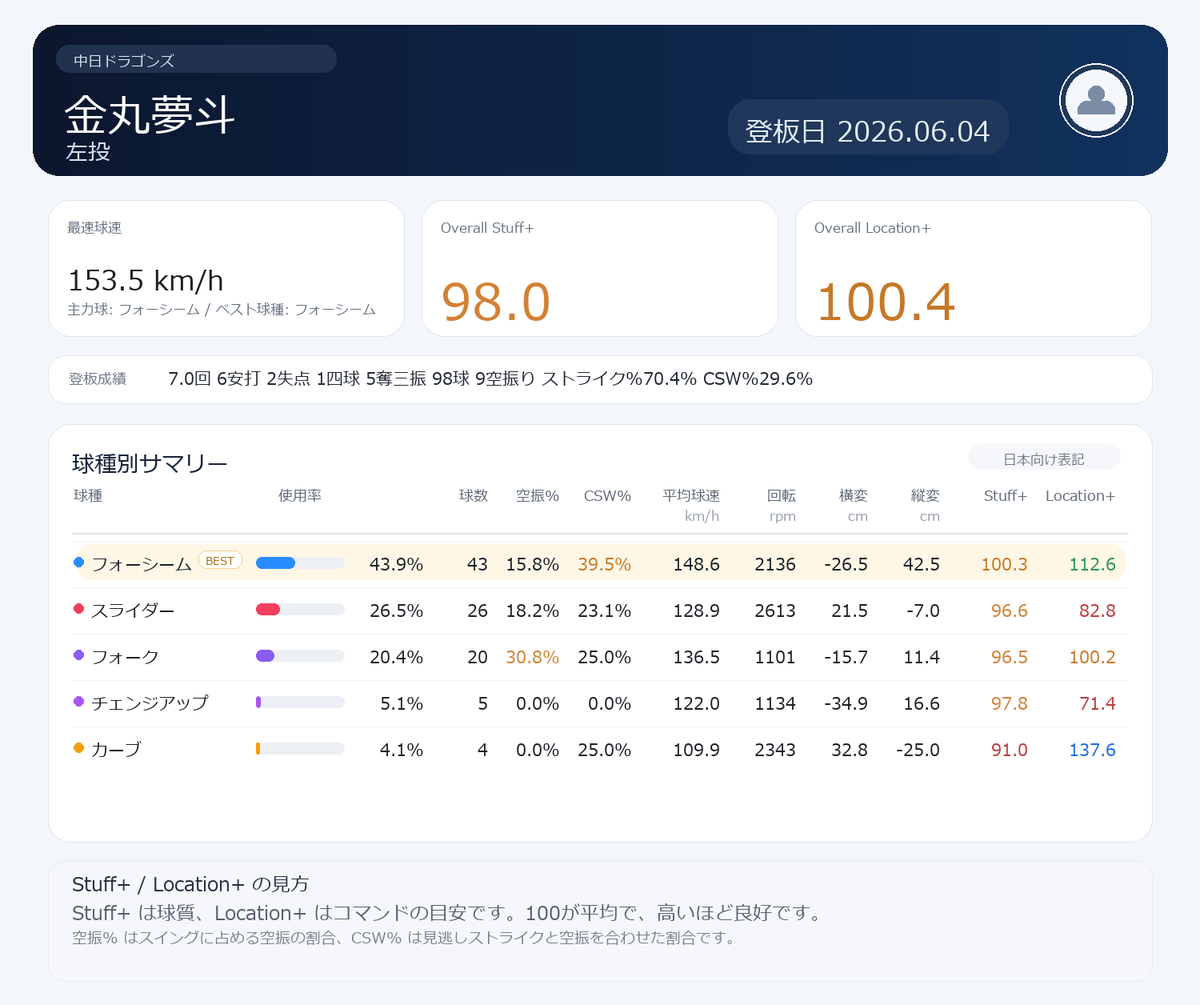Click カーブ horizontal movement 32.8

point(848,749)
